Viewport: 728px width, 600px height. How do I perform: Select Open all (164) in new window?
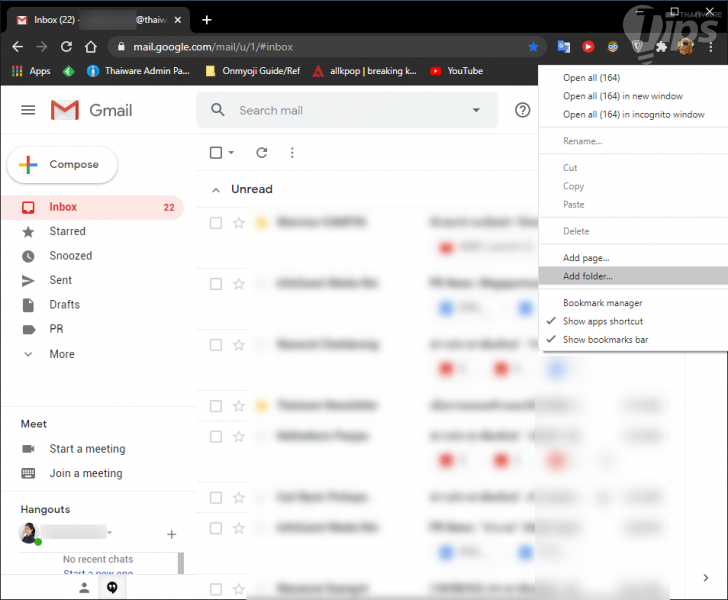(633, 96)
